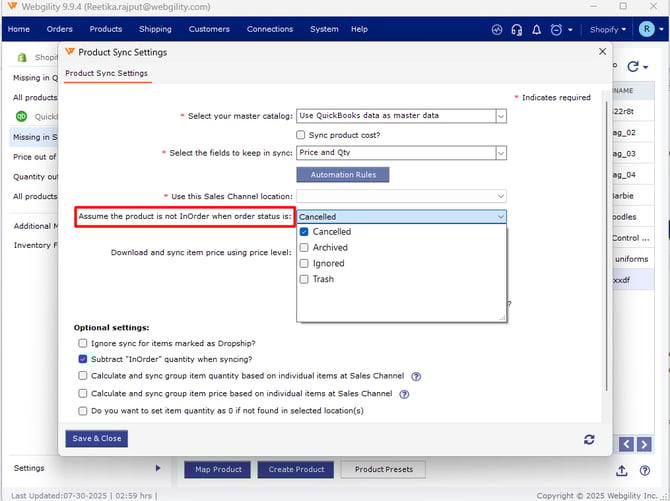
Task: Enable the Sync product cost checkbox
Action: point(301,135)
